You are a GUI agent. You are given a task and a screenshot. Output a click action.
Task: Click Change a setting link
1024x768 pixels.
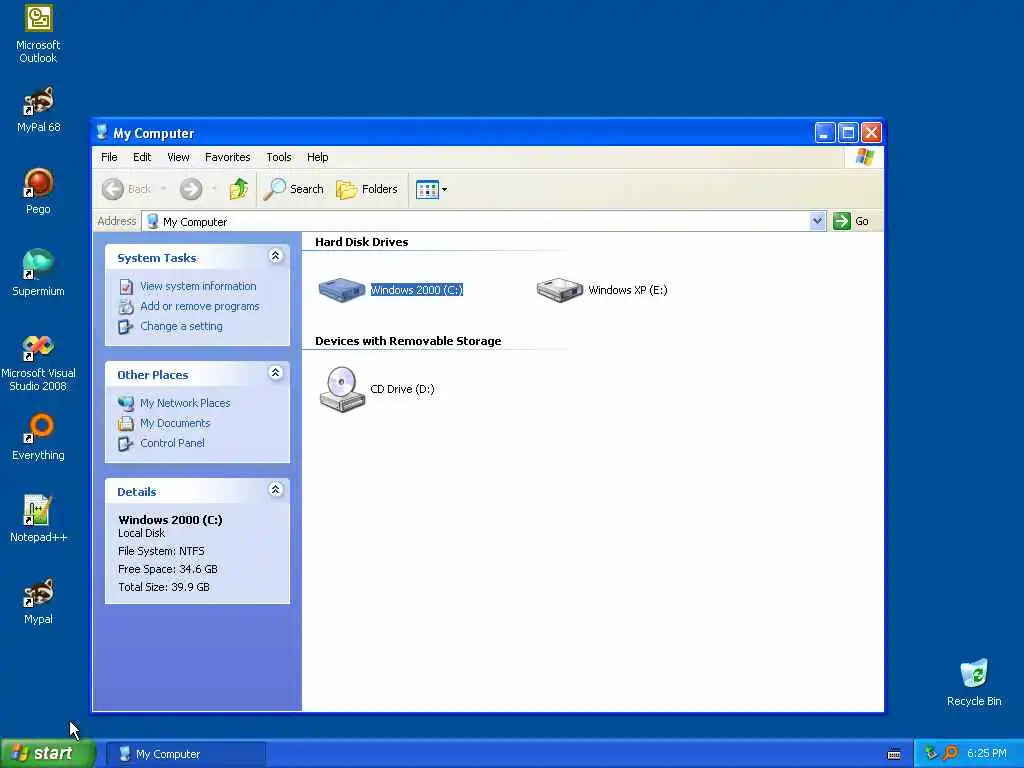tap(181, 327)
